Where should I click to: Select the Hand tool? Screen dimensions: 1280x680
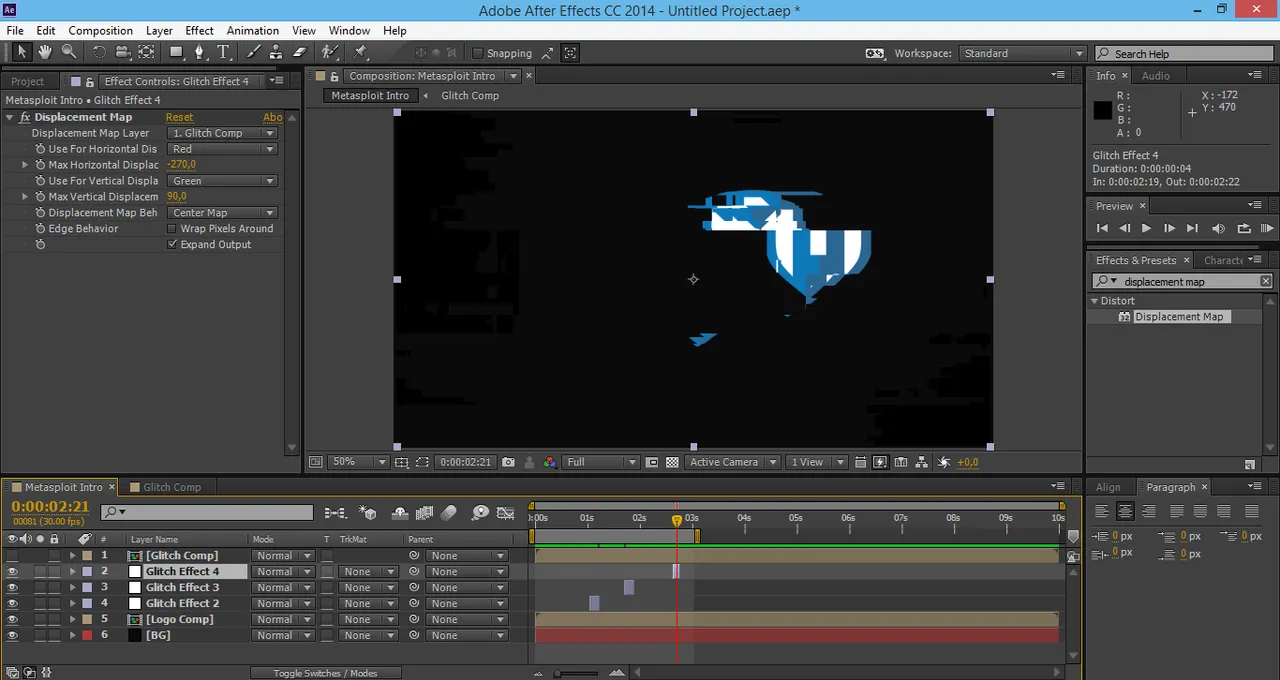click(45, 52)
